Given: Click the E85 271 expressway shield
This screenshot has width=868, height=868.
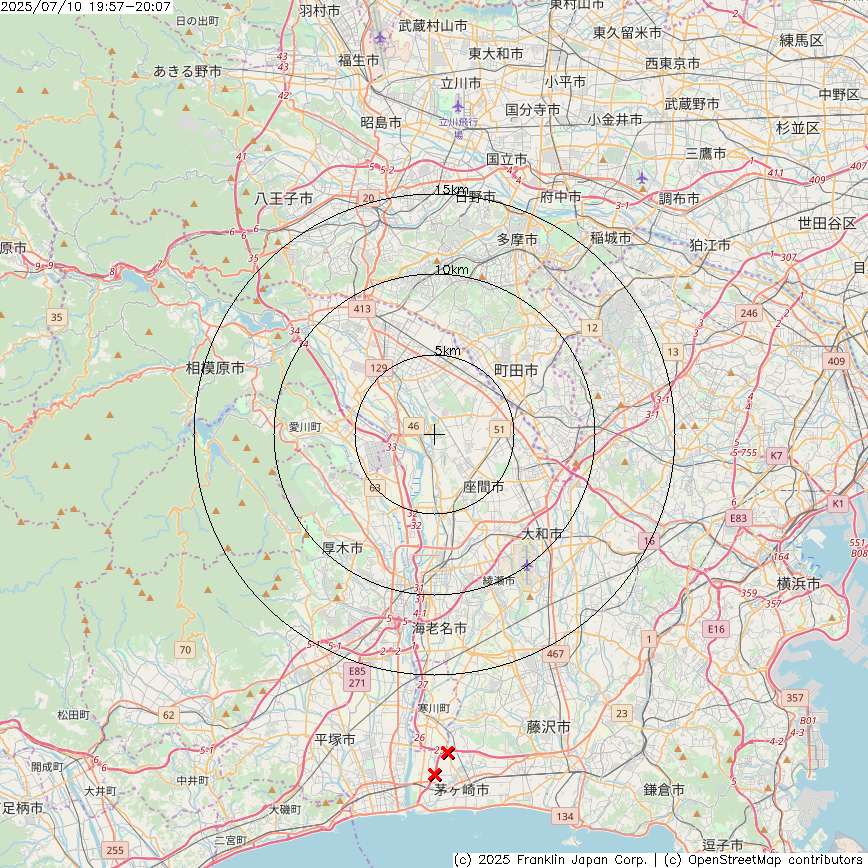Looking at the screenshot, I should (x=357, y=677).
